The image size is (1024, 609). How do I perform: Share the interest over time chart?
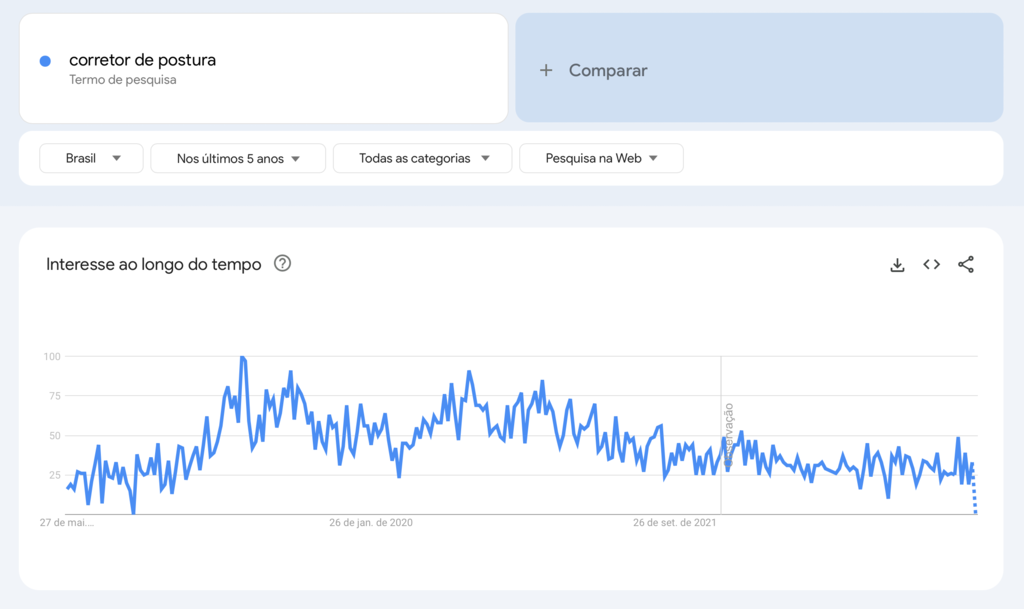(x=965, y=264)
